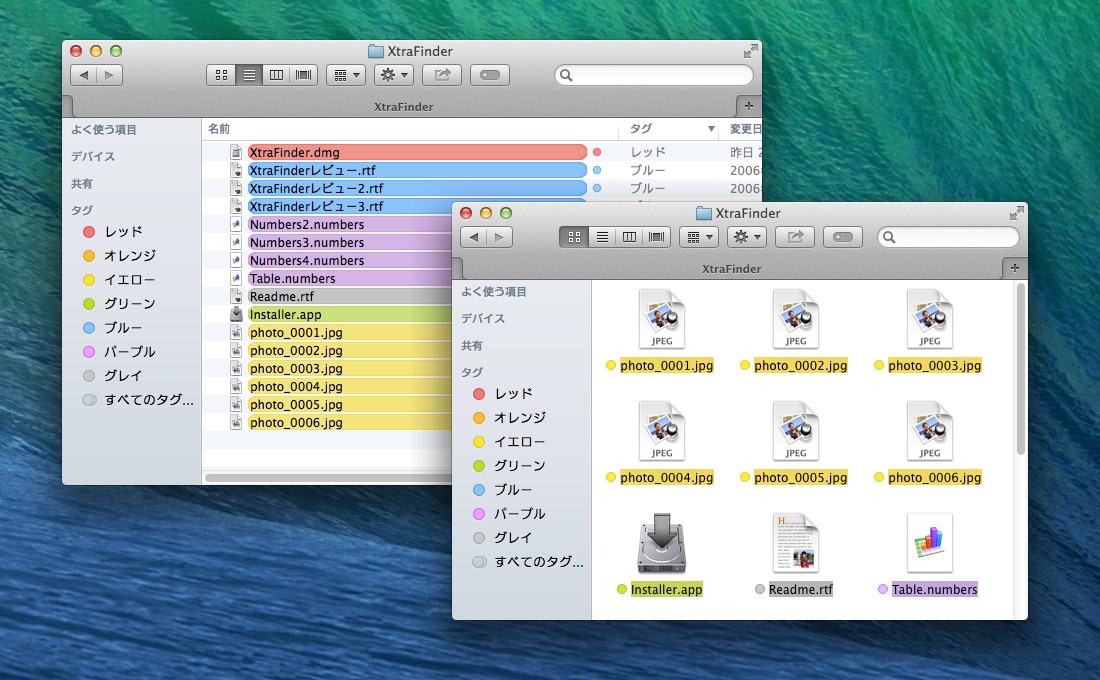Screen dimensions: 1100x680
Task: Select パープル tag in front window sidebar
Action: coord(509,514)
